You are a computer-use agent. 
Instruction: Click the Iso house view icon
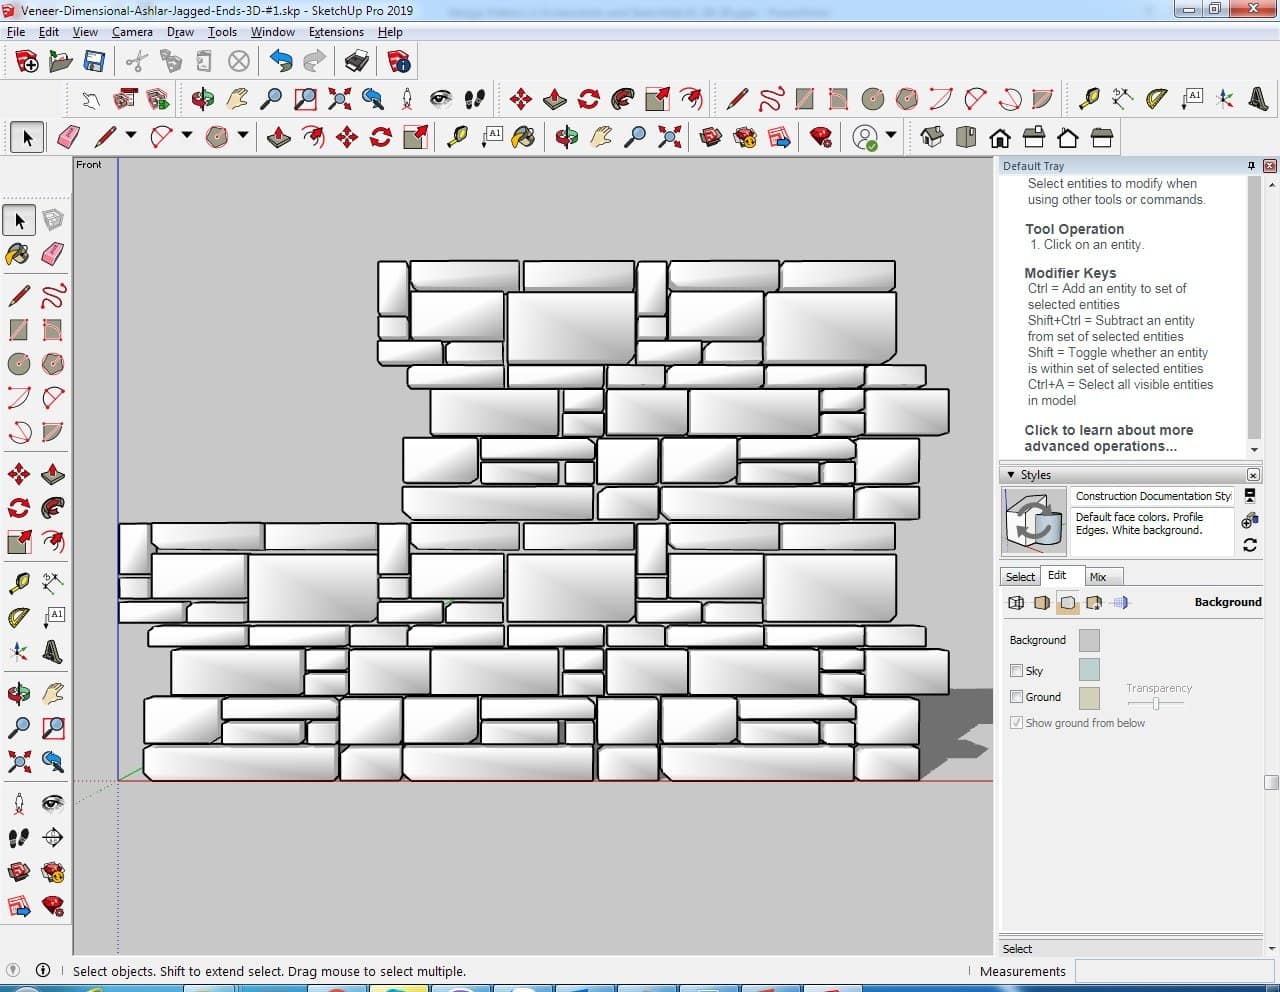point(932,137)
